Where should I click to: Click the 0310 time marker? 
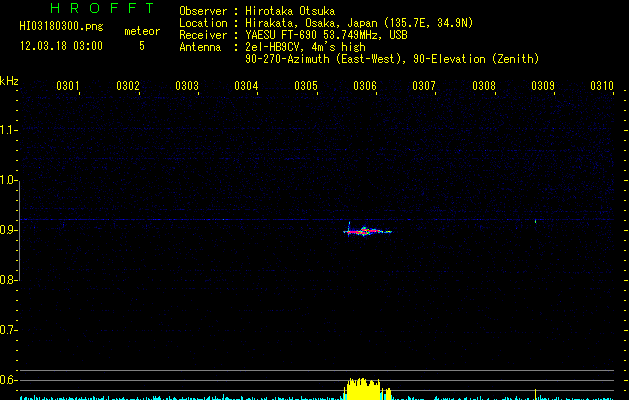point(602,86)
